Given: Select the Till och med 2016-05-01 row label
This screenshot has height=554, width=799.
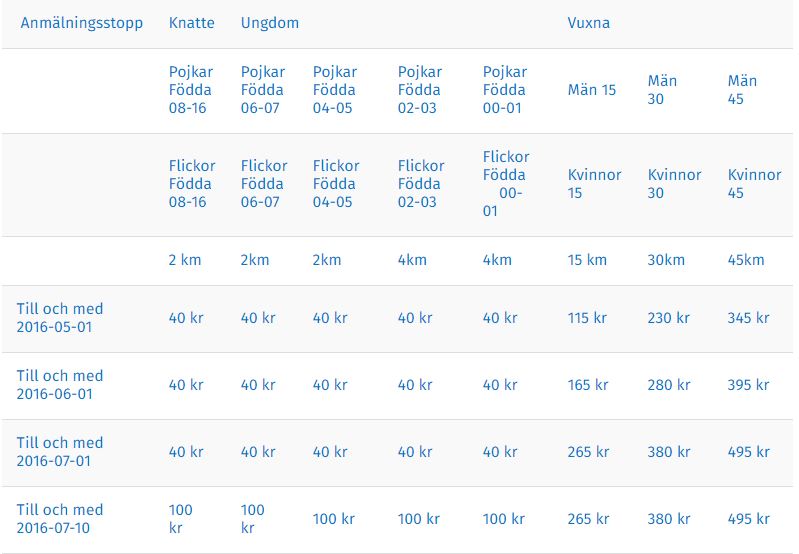Looking at the screenshot, I should [x=60, y=318].
